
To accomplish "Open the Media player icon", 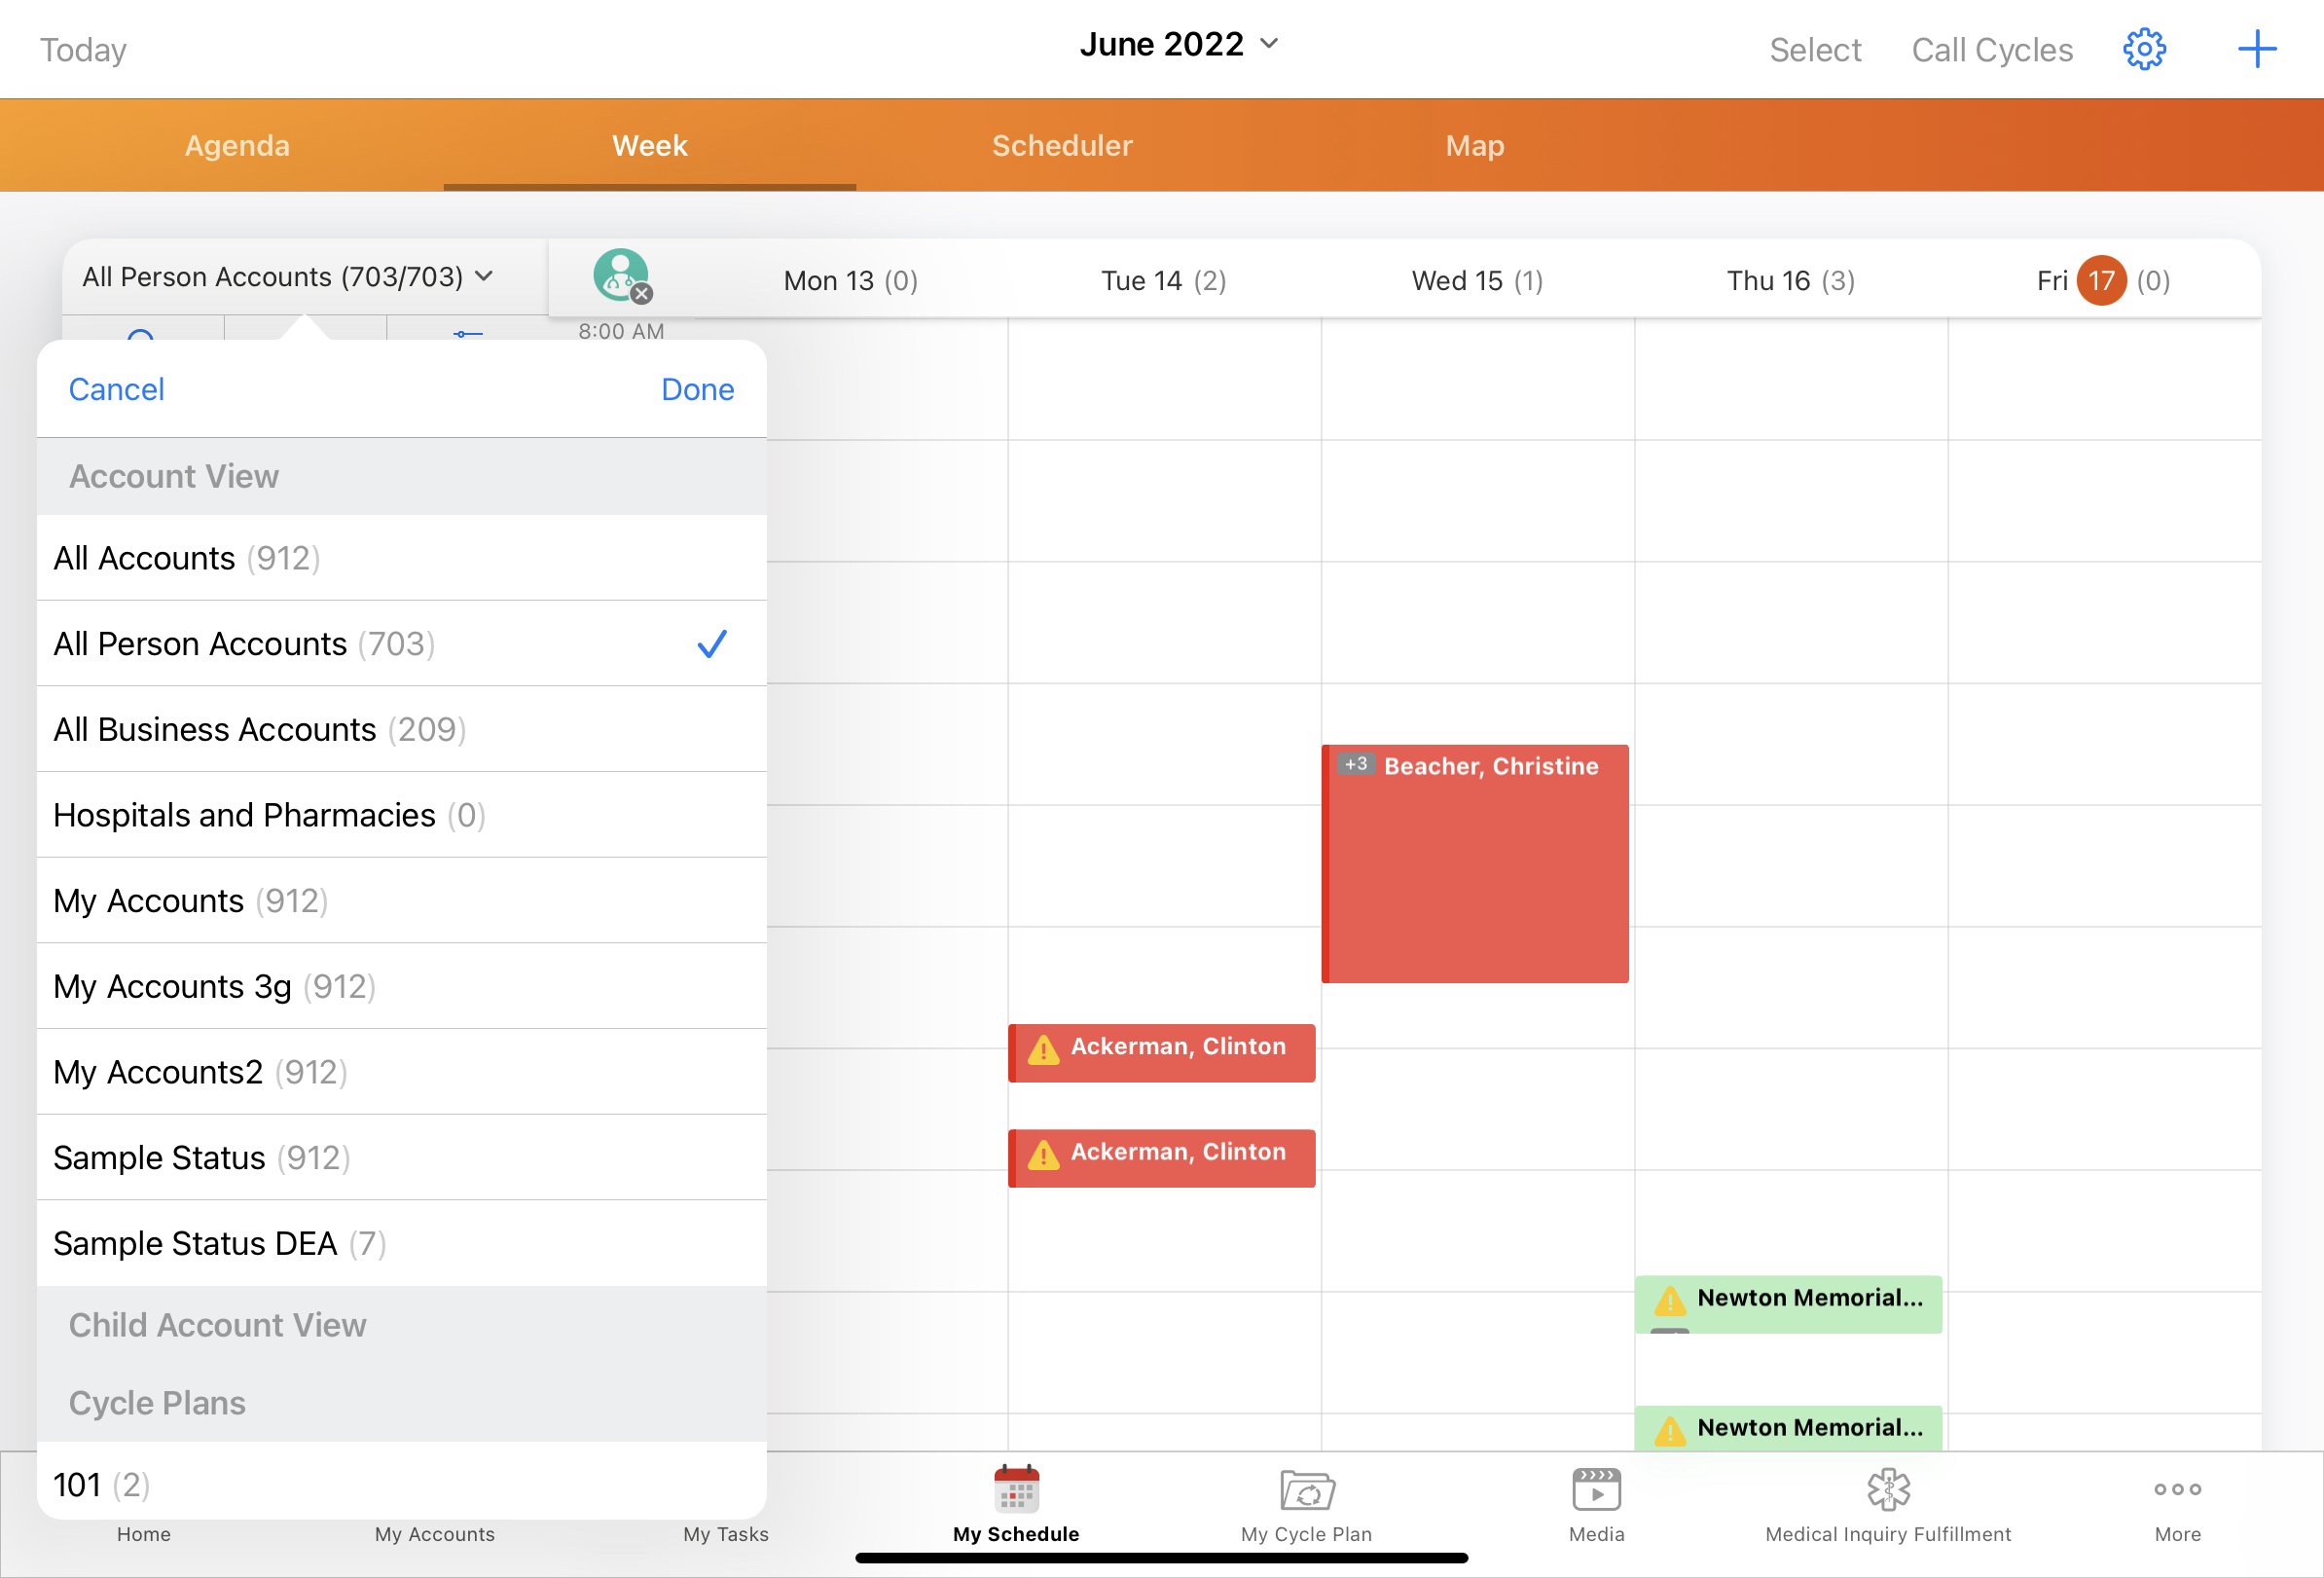I will 1596,1490.
